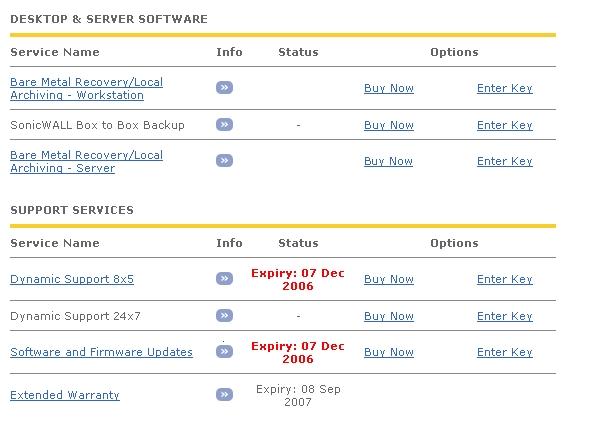Open info icon for Bare Metal Recovery Workstation
Viewport: 616px width, 427px height.
pos(224,87)
